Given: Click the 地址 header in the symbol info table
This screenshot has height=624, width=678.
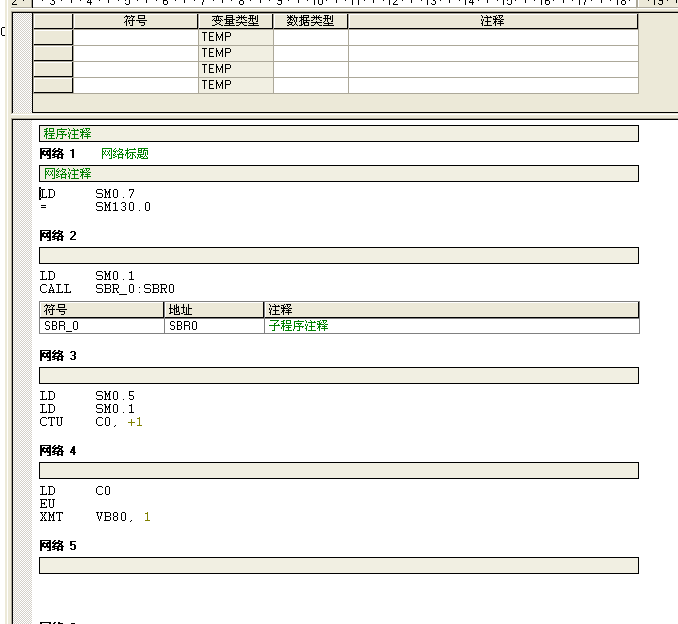Looking at the screenshot, I should point(214,310).
